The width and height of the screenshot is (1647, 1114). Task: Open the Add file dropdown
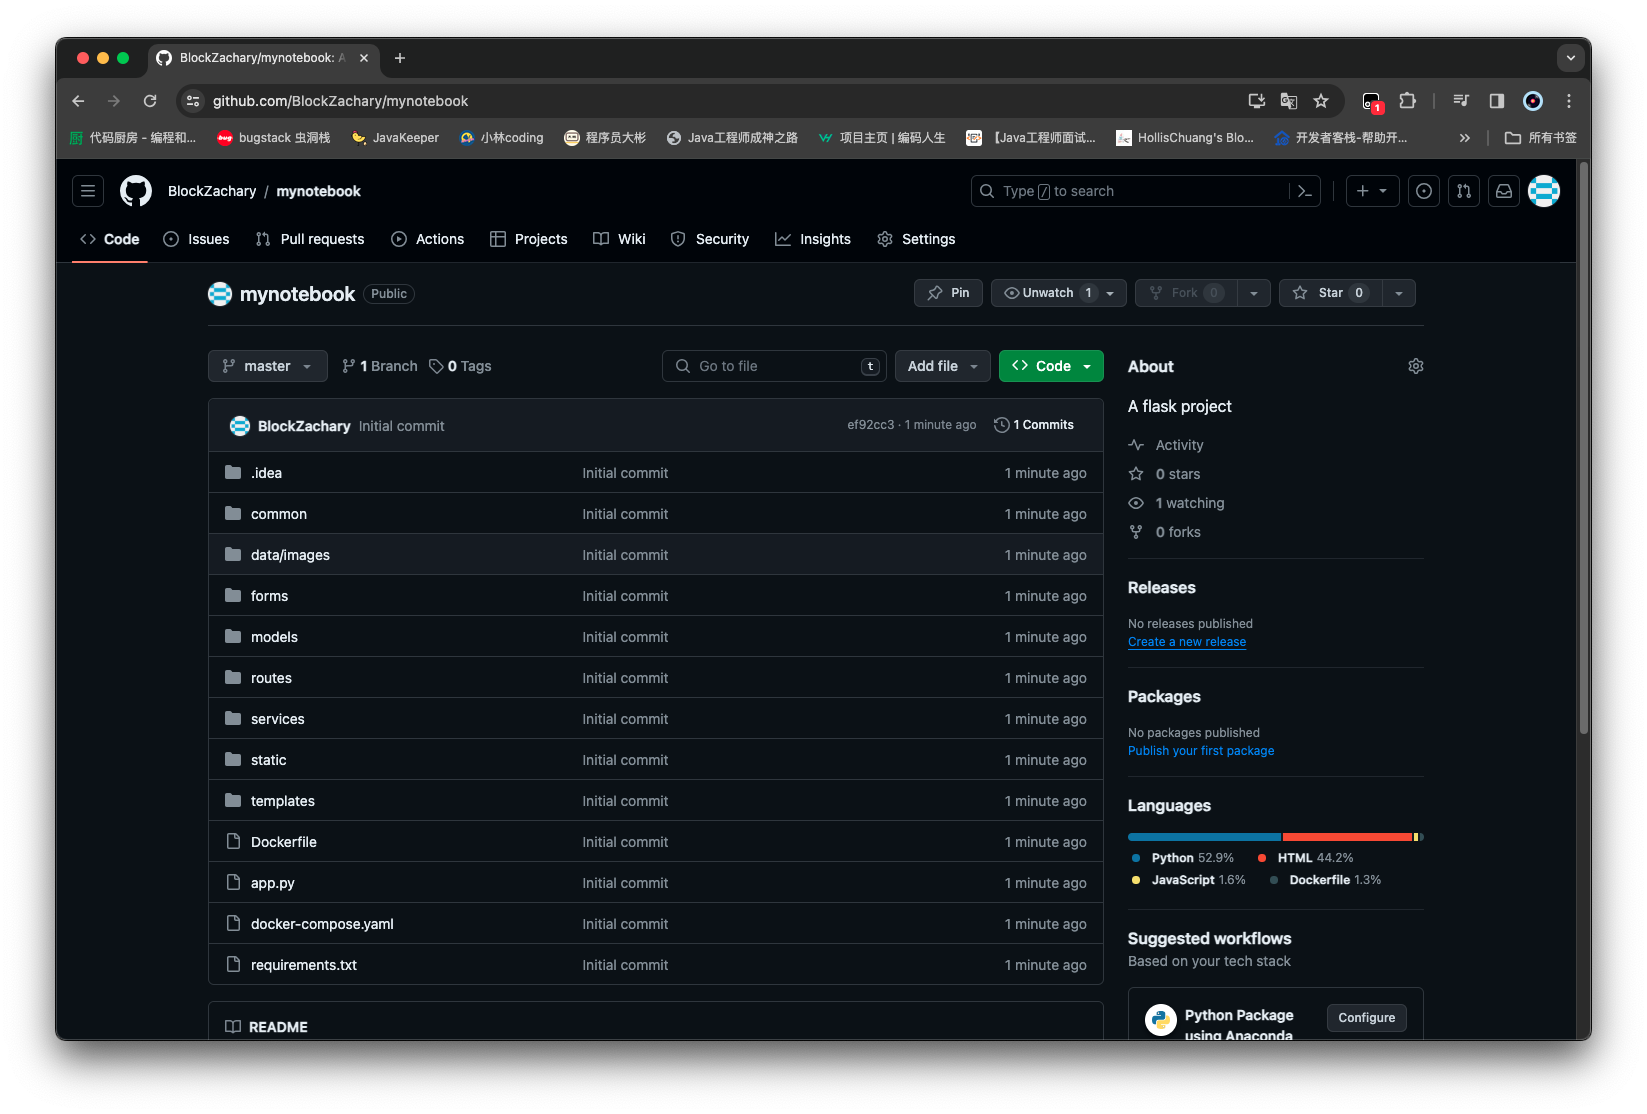pyautogui.click(x=942, y=366)
